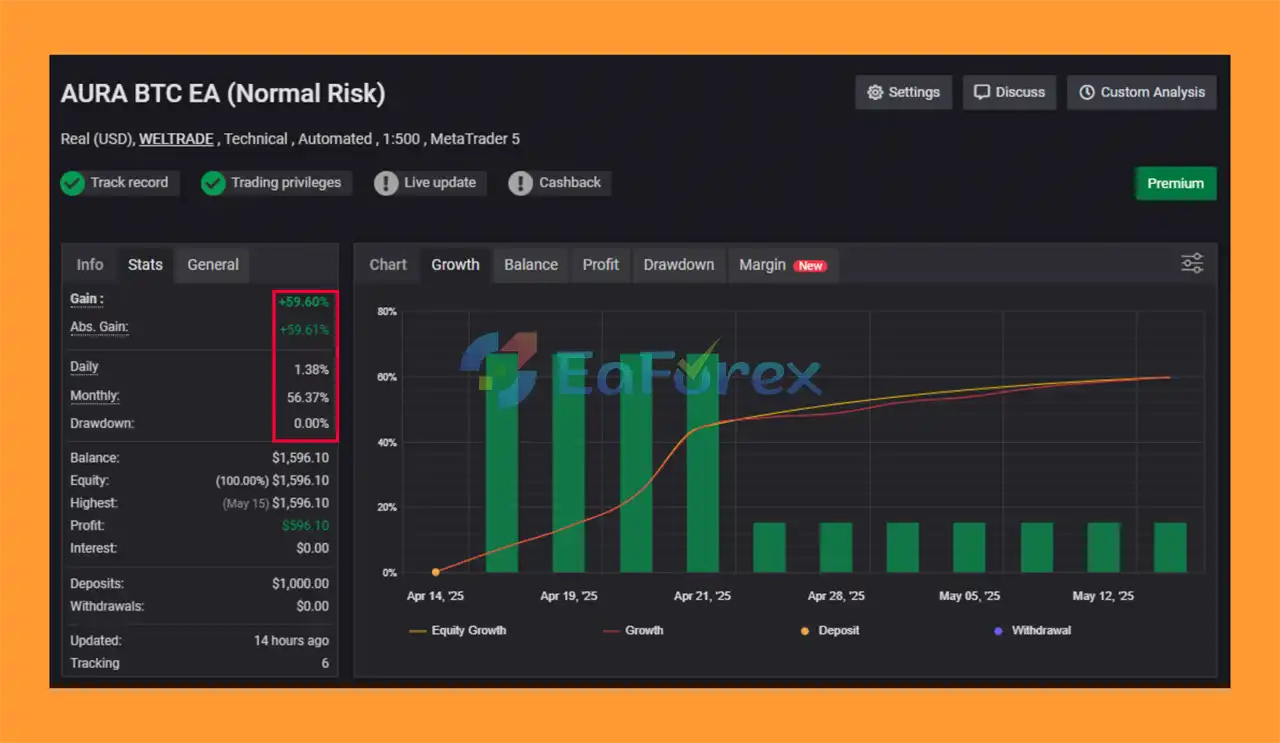This screenshot has width=1280, height=743.
Task: Toggle the Growth line legend entry
Action: 633,631
